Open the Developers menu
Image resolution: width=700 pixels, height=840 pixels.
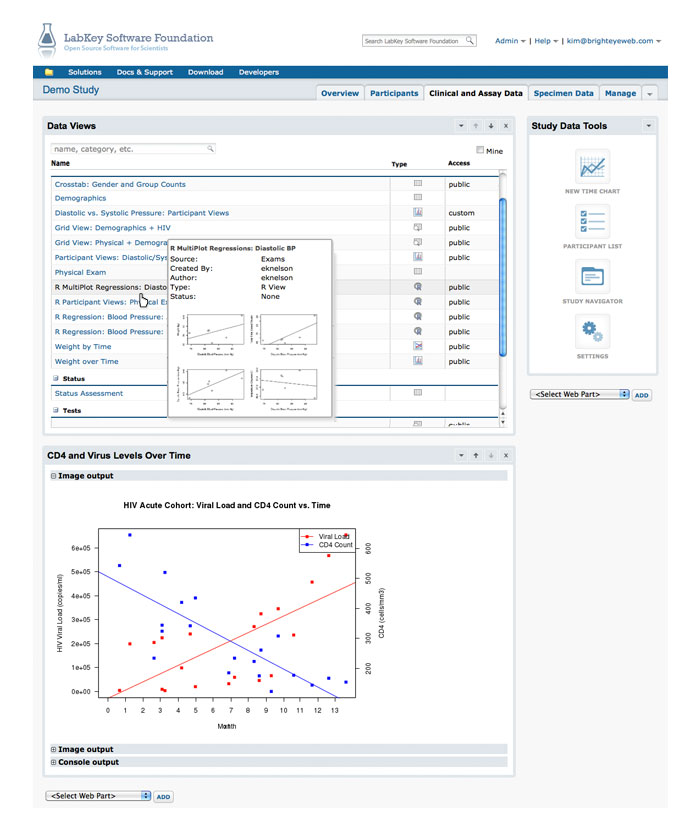(x=259, y=72)
